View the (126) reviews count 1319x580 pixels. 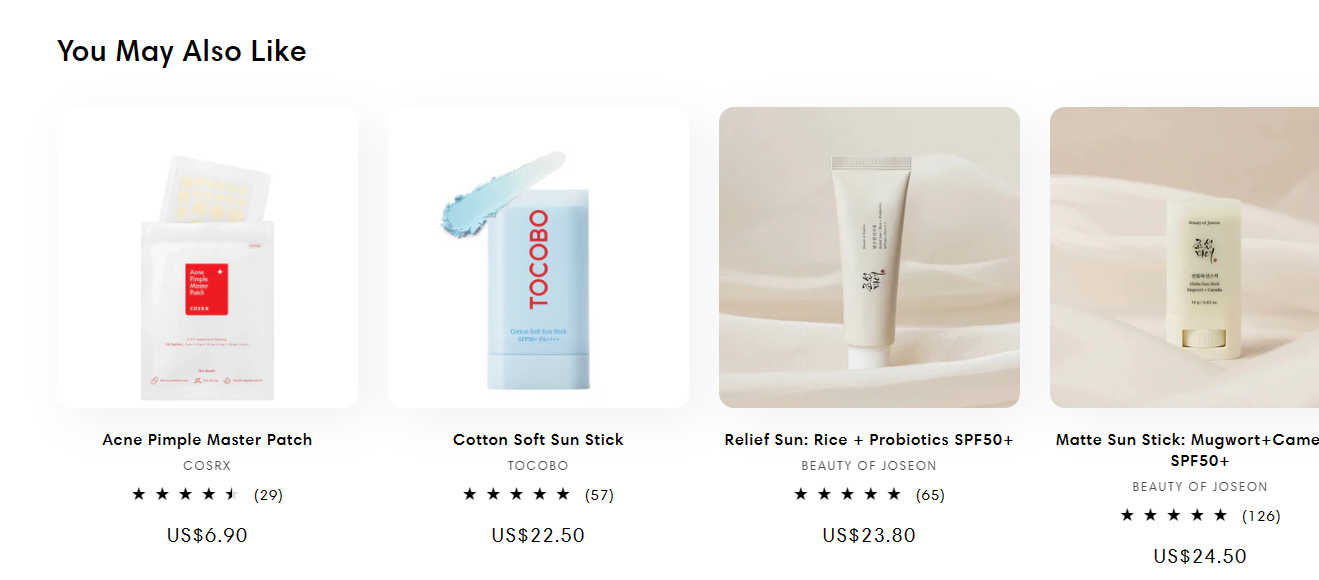(1261, 516)
